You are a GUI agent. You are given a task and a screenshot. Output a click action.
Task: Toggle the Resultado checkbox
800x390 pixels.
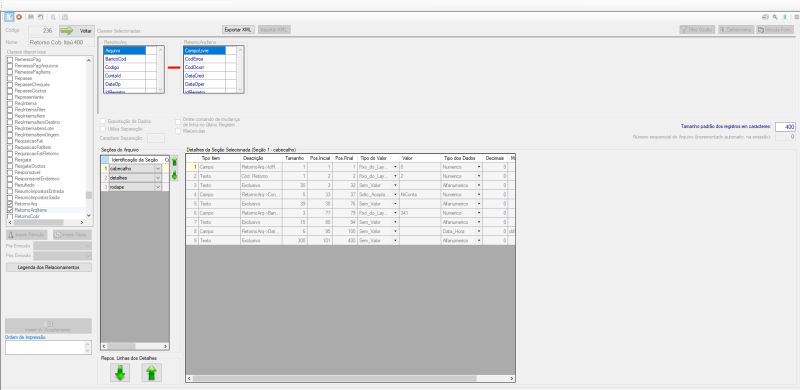(x=10, y=185)
